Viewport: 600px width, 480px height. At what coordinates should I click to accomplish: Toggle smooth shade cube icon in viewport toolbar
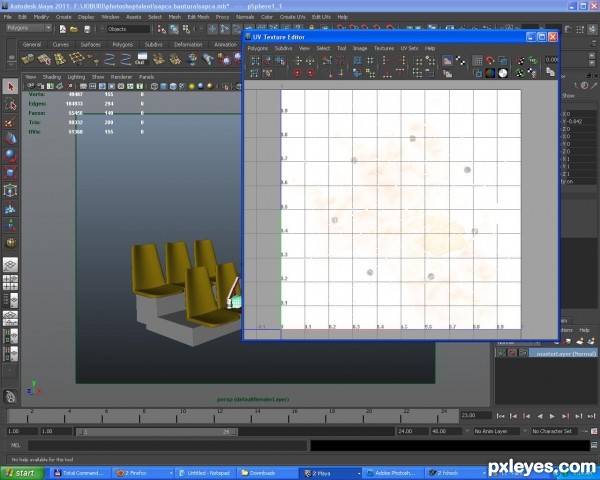tap(163, 87)
